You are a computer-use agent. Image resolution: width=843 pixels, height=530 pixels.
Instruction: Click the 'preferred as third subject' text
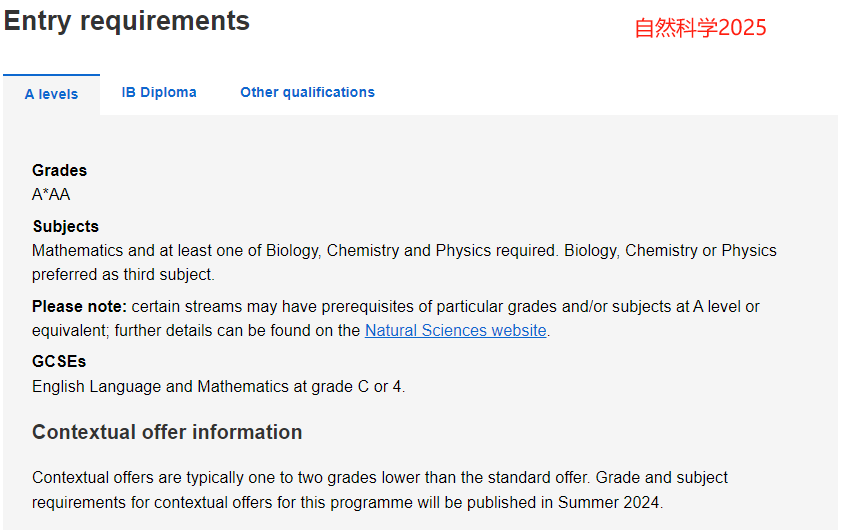click(123, 275)
